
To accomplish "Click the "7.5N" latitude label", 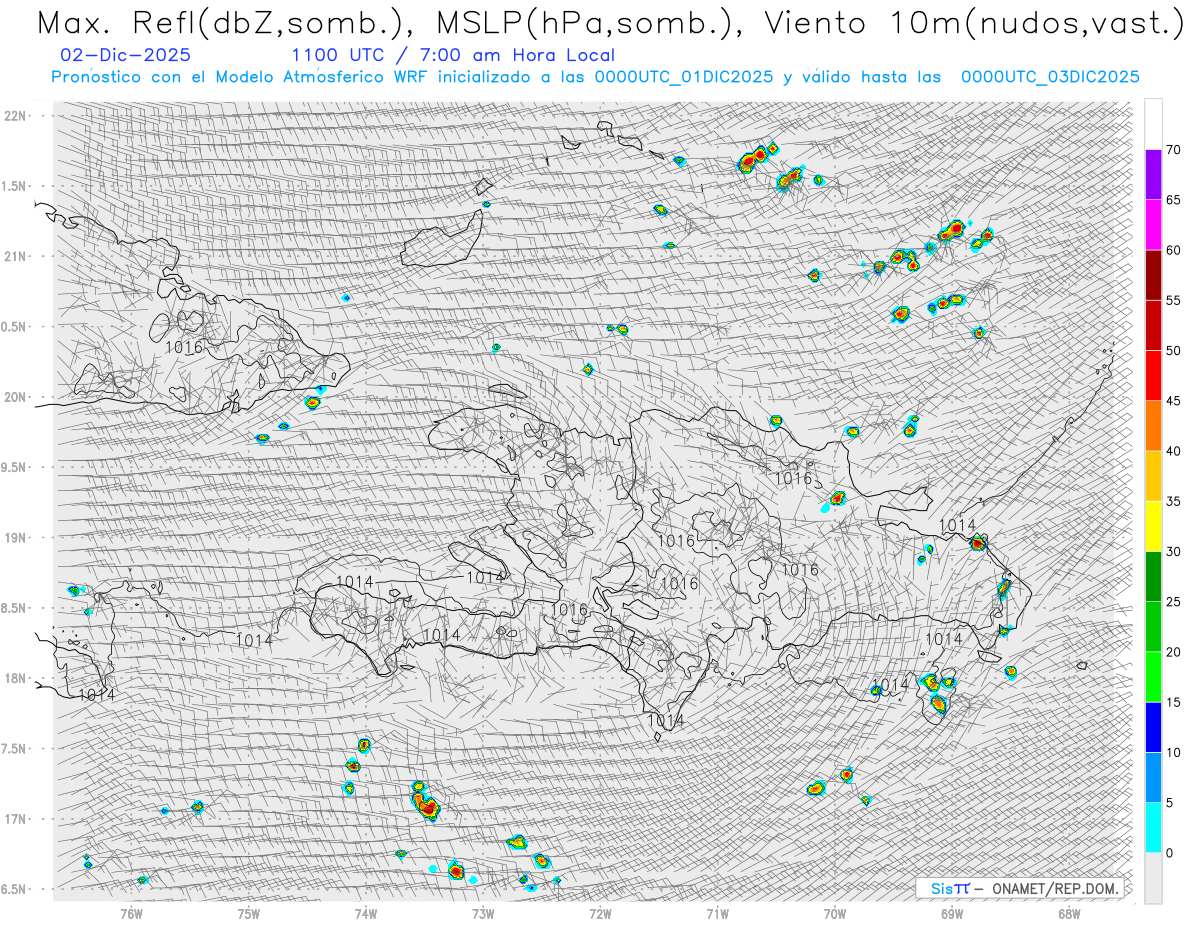I will coord(15,749).
